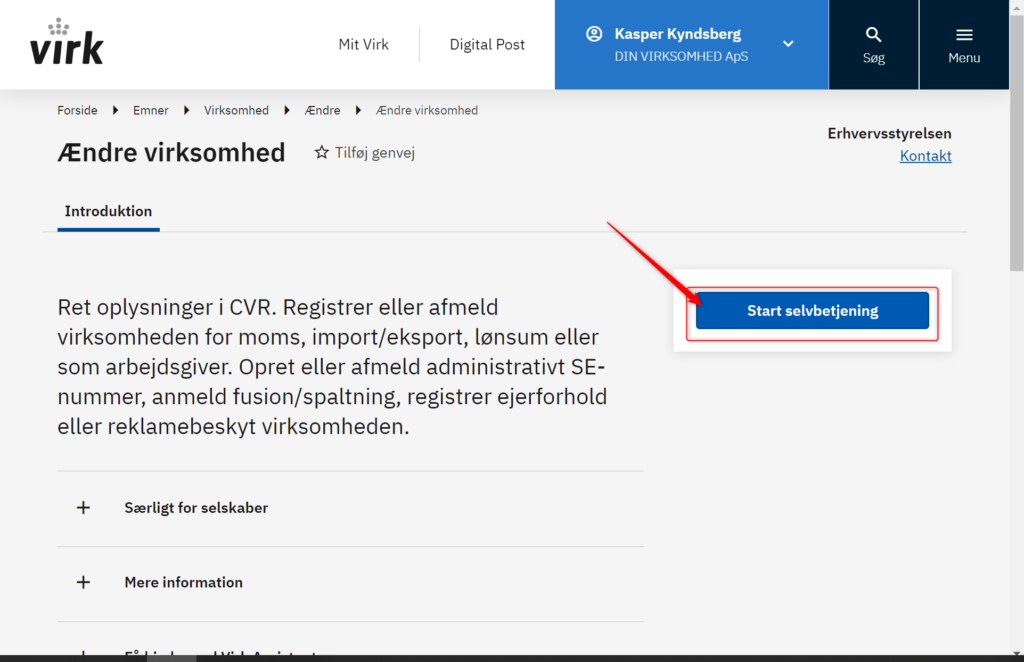Click the Start selvbetjening button

(812, 311)
